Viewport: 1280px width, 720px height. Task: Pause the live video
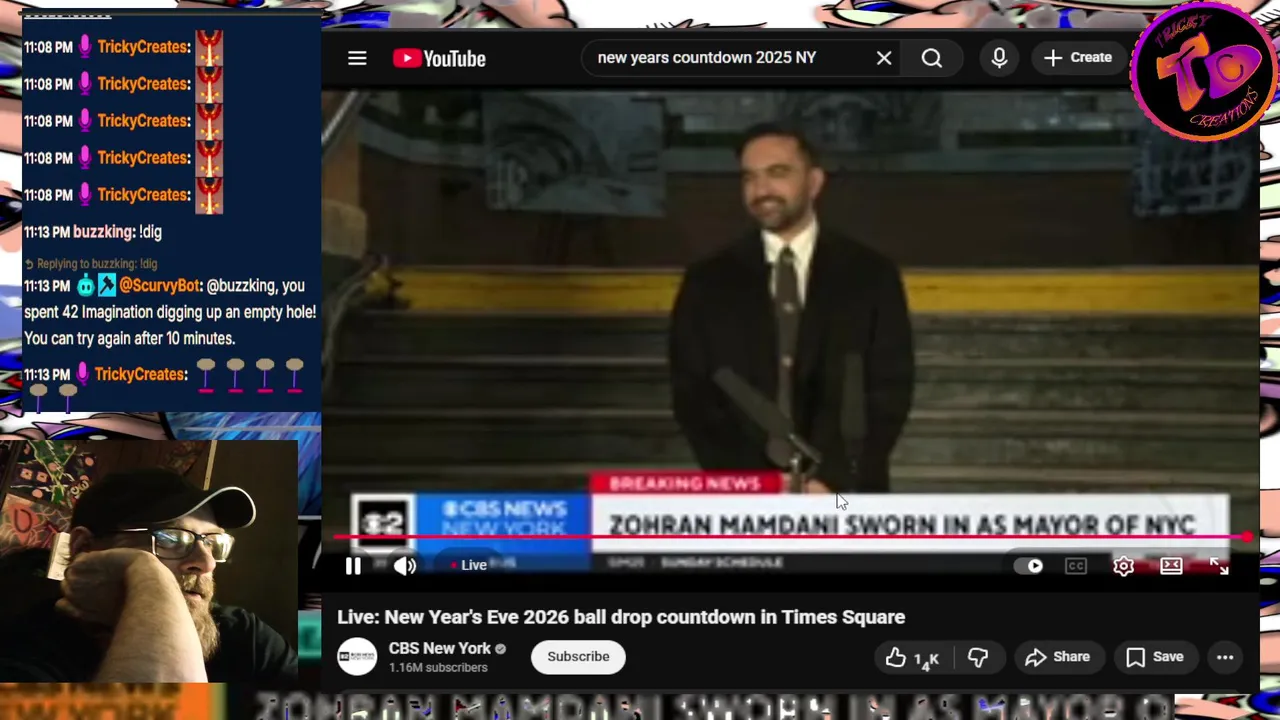pos(353,566)
